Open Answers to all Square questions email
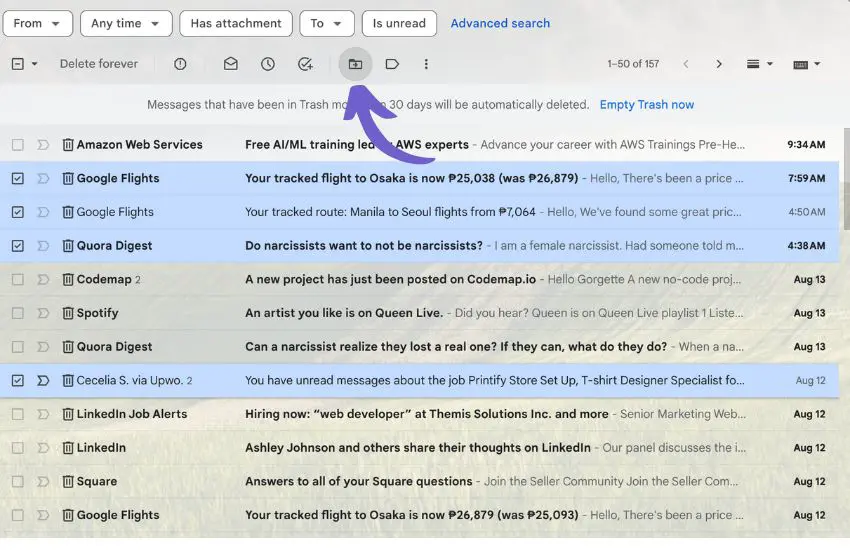Image resolution: width=850 pixels, height=550 pixels. 420,481
